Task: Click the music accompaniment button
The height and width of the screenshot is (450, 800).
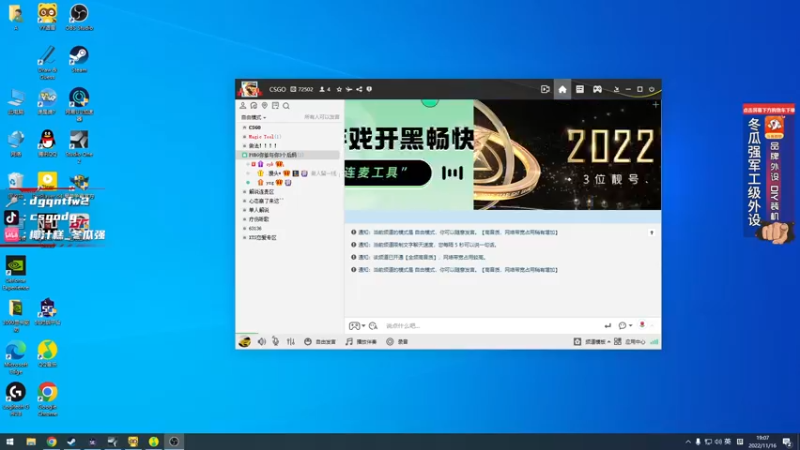Action: 361,342
